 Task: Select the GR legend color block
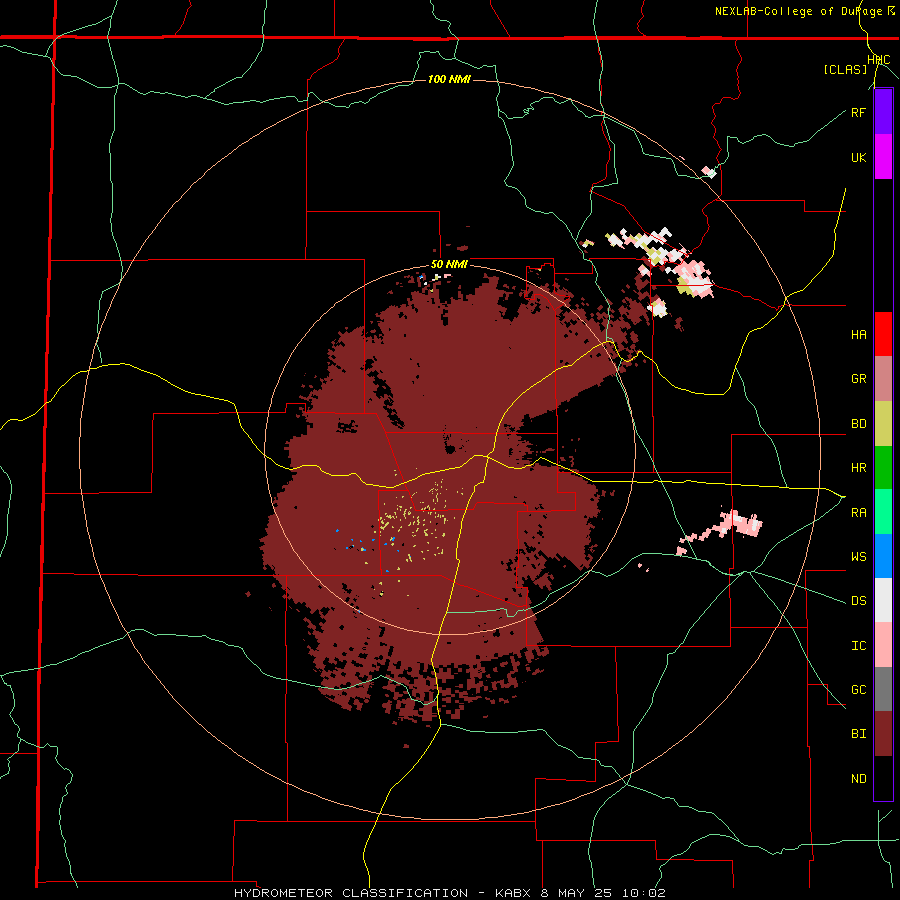point(883,379)
